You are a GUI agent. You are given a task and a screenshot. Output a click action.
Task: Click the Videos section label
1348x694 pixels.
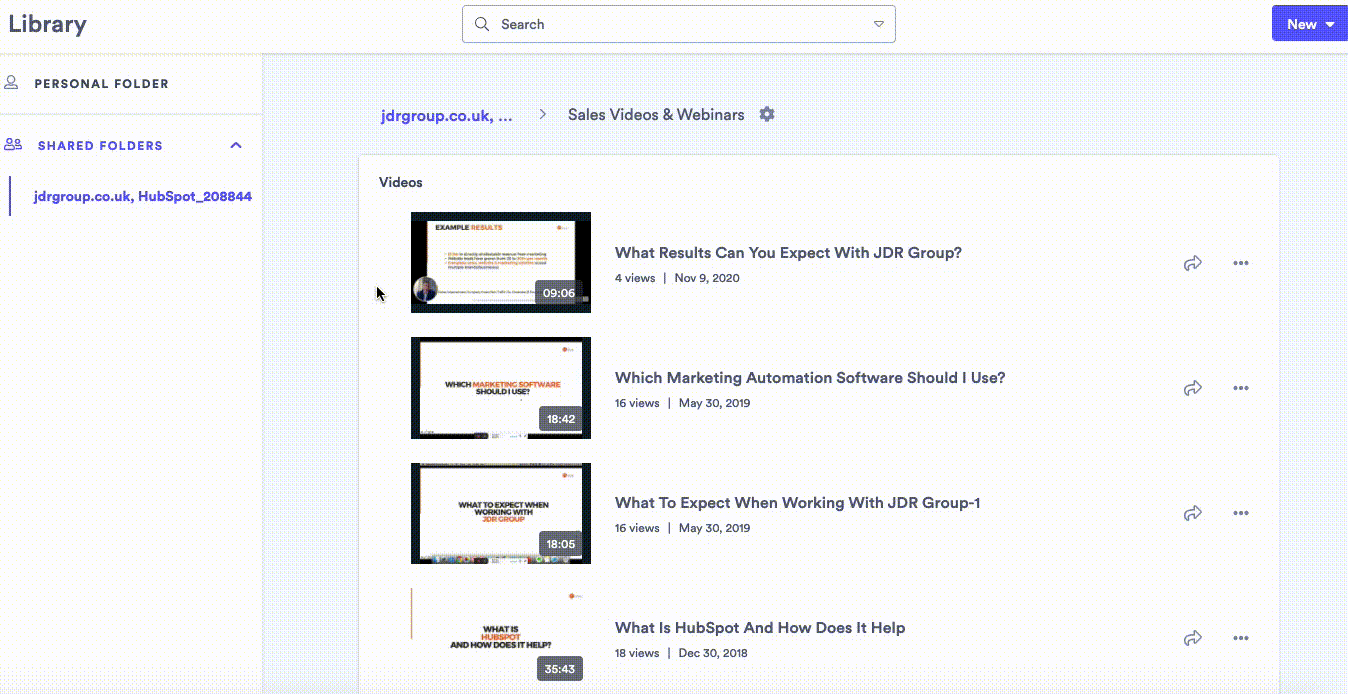click(401, 182)
